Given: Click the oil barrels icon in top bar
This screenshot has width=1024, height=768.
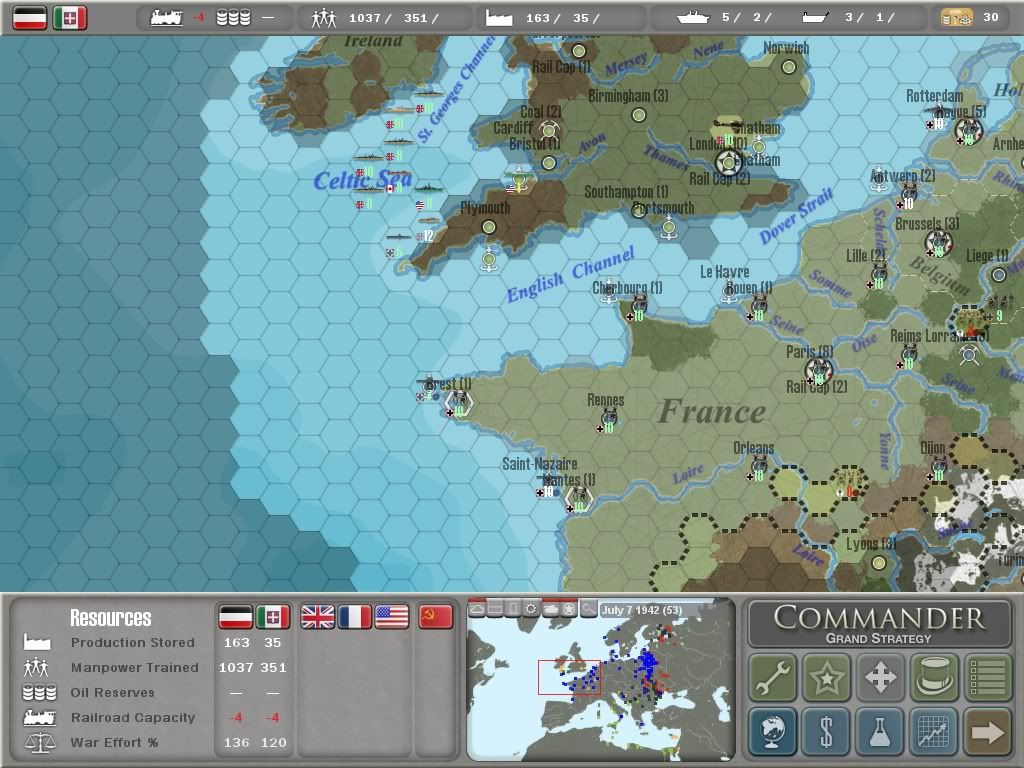Looking at the screenshot, I should (234, 18).
